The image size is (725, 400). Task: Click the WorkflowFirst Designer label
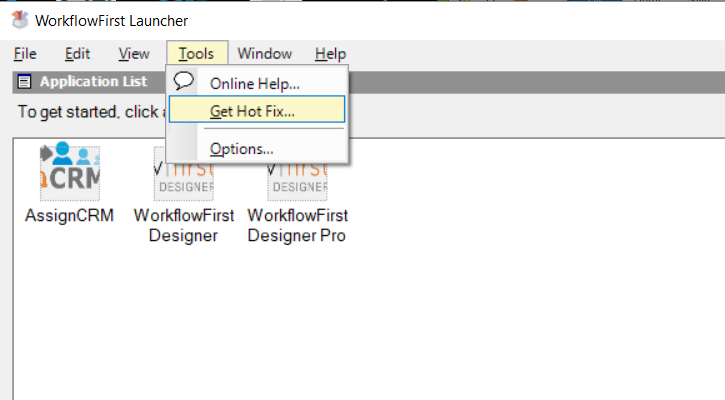184,226
